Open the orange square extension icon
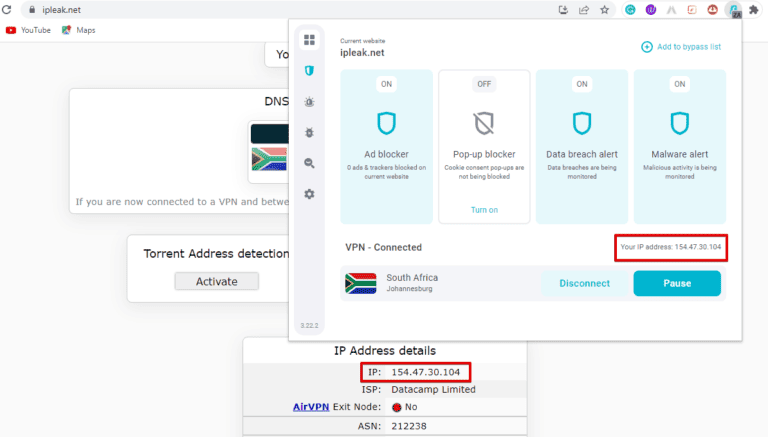This screenshot has height=437, width=768. click(692, 9)
